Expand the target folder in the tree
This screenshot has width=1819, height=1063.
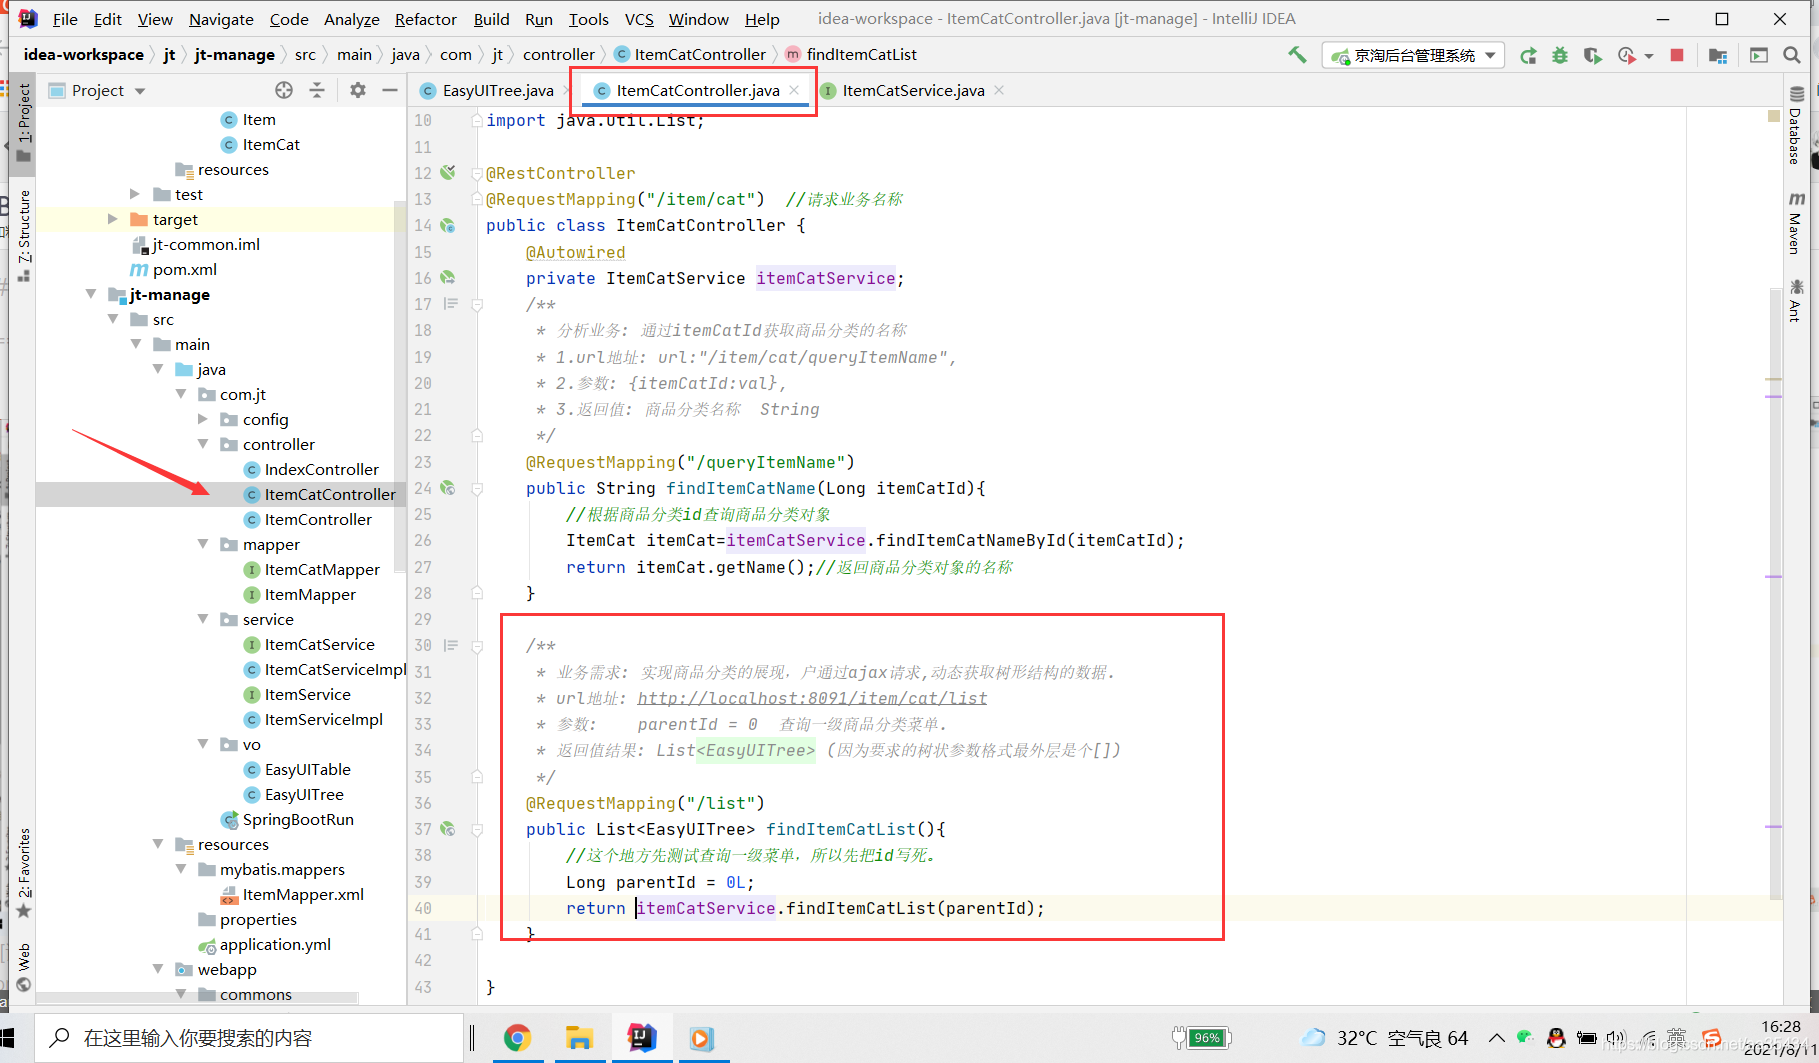(x=113, y=219)
